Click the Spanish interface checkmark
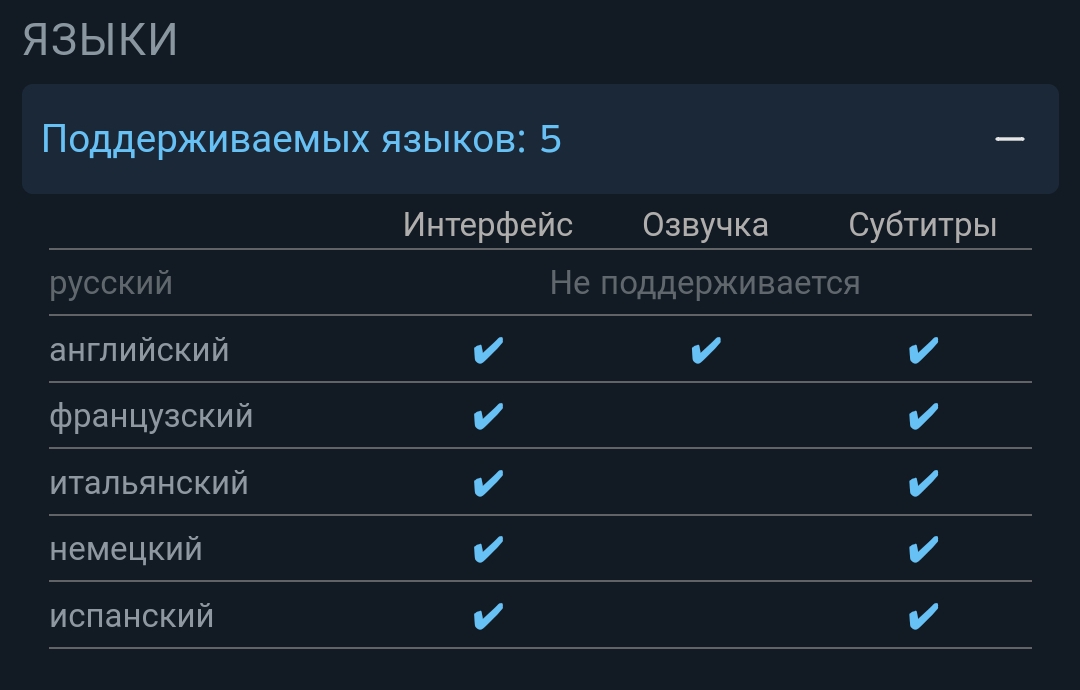This screenshot has width=1080, height=690. (488, 616)
